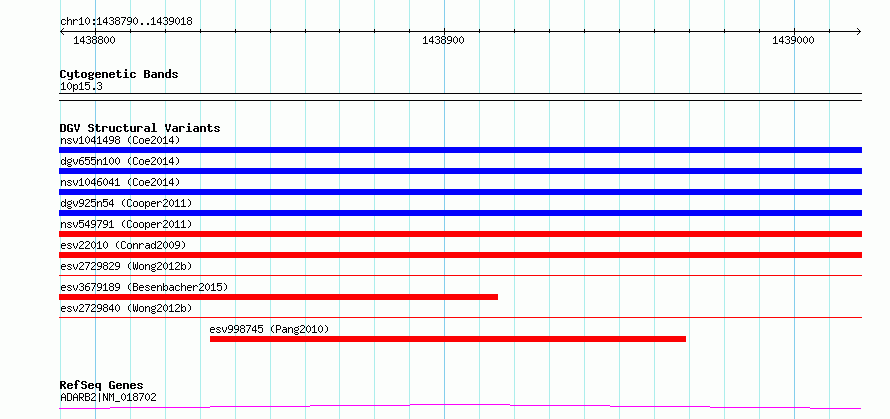Click the 1439000 ruler coordinate
890x419 pixels.
point(793,40)
